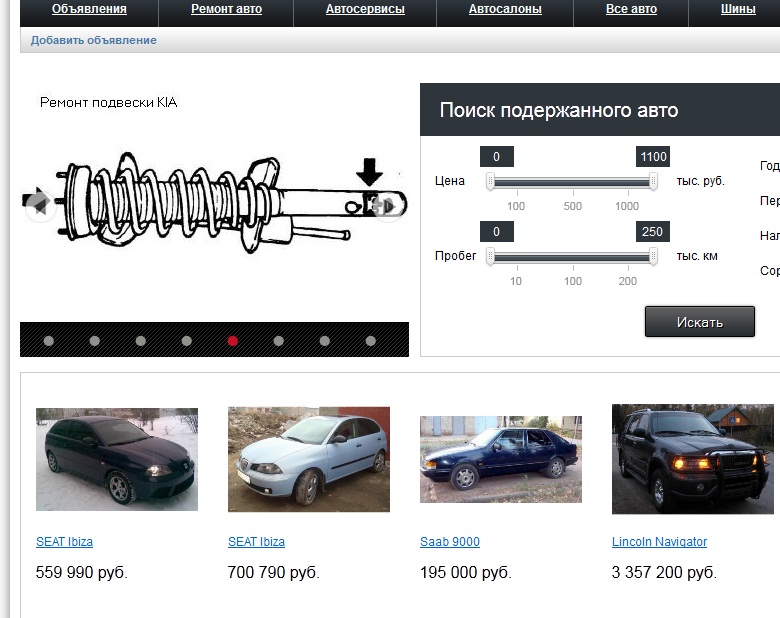Screen dimensions: 780x618
Task: Select the active red carousel dot
Action: click(x=233, y=341)
